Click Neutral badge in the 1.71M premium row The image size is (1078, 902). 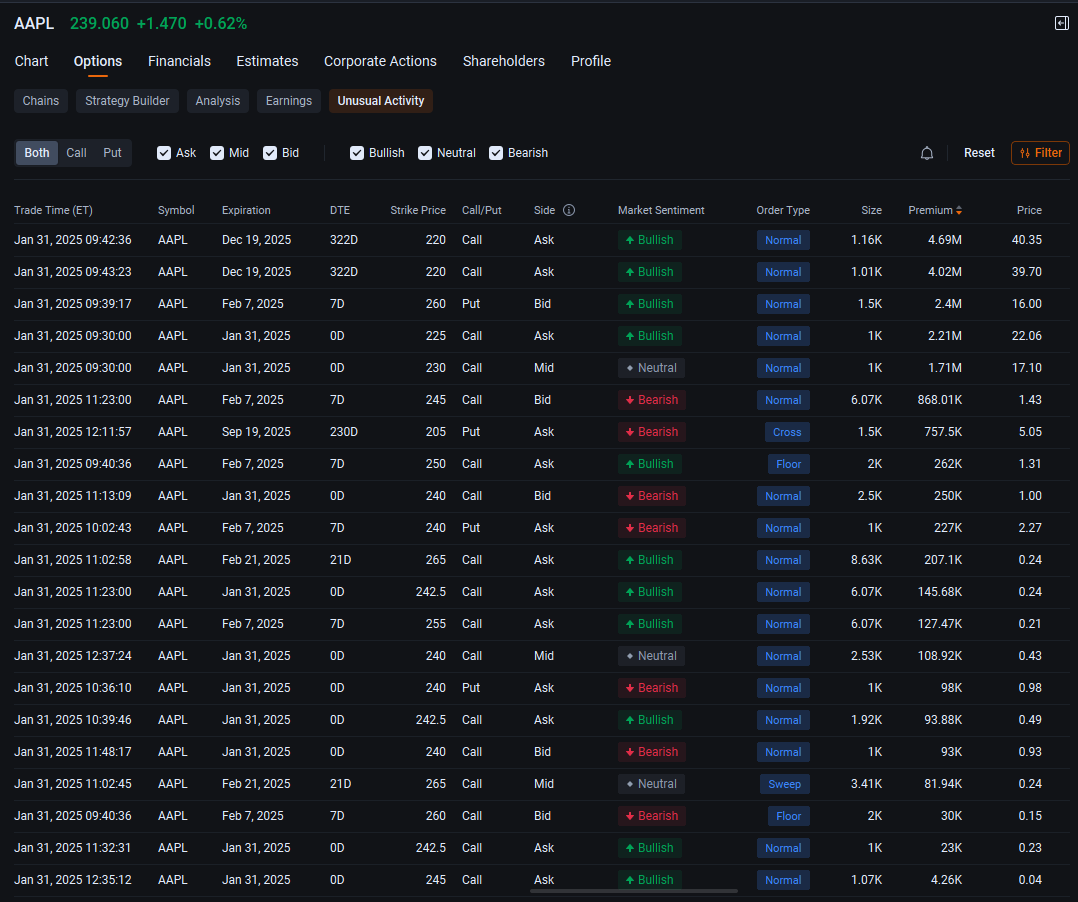point(651,368)
